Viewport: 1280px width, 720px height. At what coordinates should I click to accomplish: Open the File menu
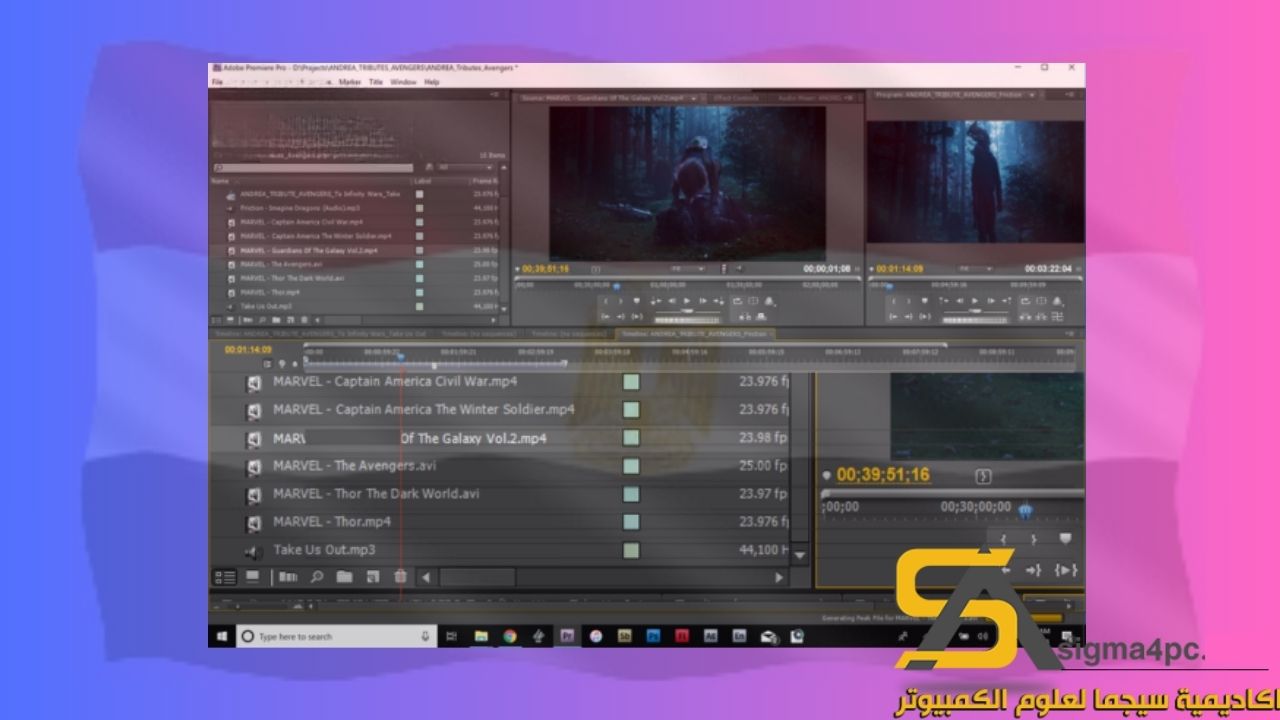(x=217, y=82)
